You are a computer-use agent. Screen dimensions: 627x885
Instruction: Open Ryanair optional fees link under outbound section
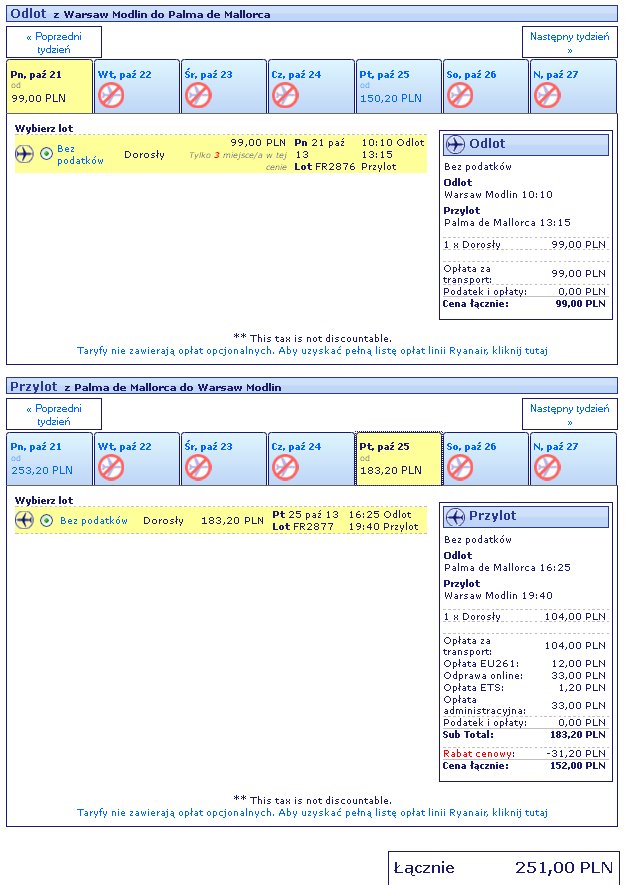[x=312, y=351]
